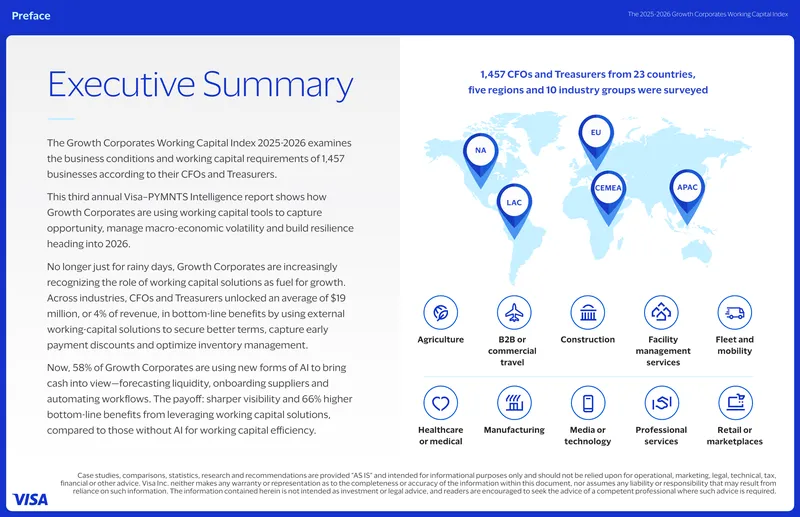Image resolution: width=800 pixels, height=517 pixels.
Task: Select the Media or technology phone icon
Action: point(588,403)
